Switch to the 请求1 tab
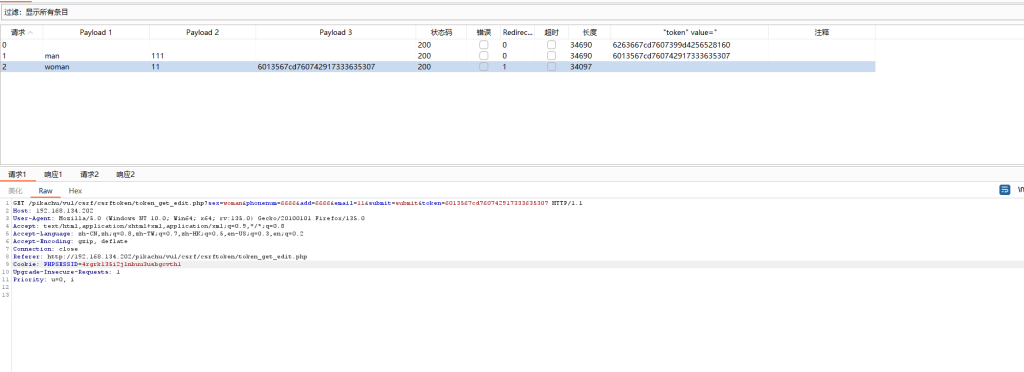This screenshot has height=372, width=1024. [x=17, y=174]
